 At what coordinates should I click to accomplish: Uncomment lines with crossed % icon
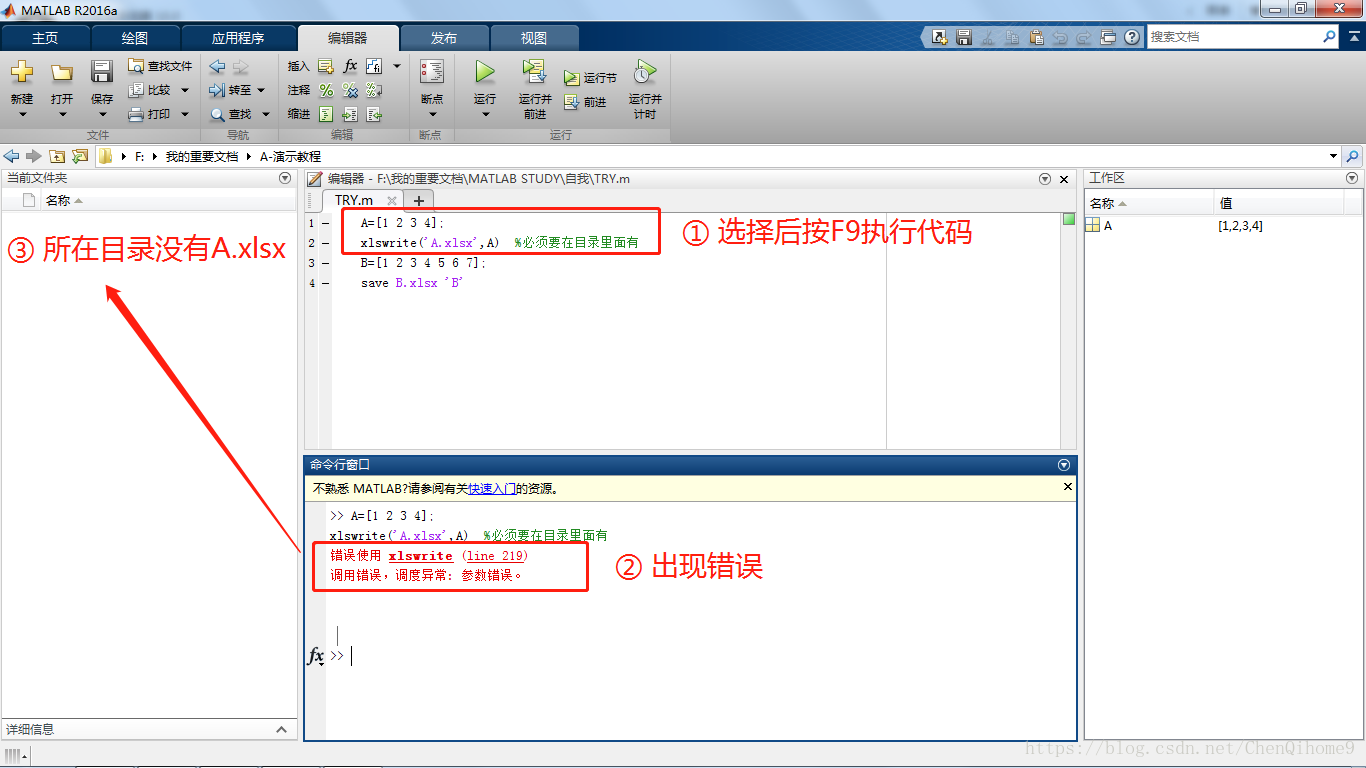[x=350, y=90]
